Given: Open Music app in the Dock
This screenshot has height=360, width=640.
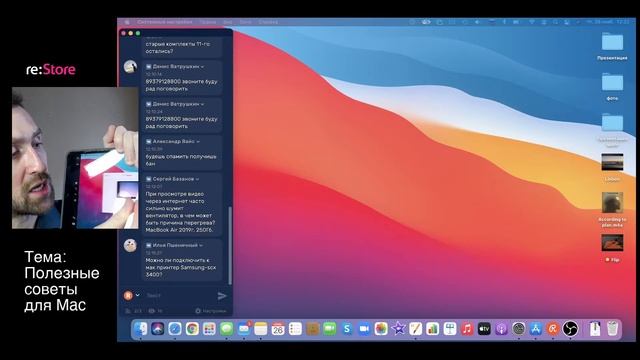Looking at the screenshot, I should (467, 329).
